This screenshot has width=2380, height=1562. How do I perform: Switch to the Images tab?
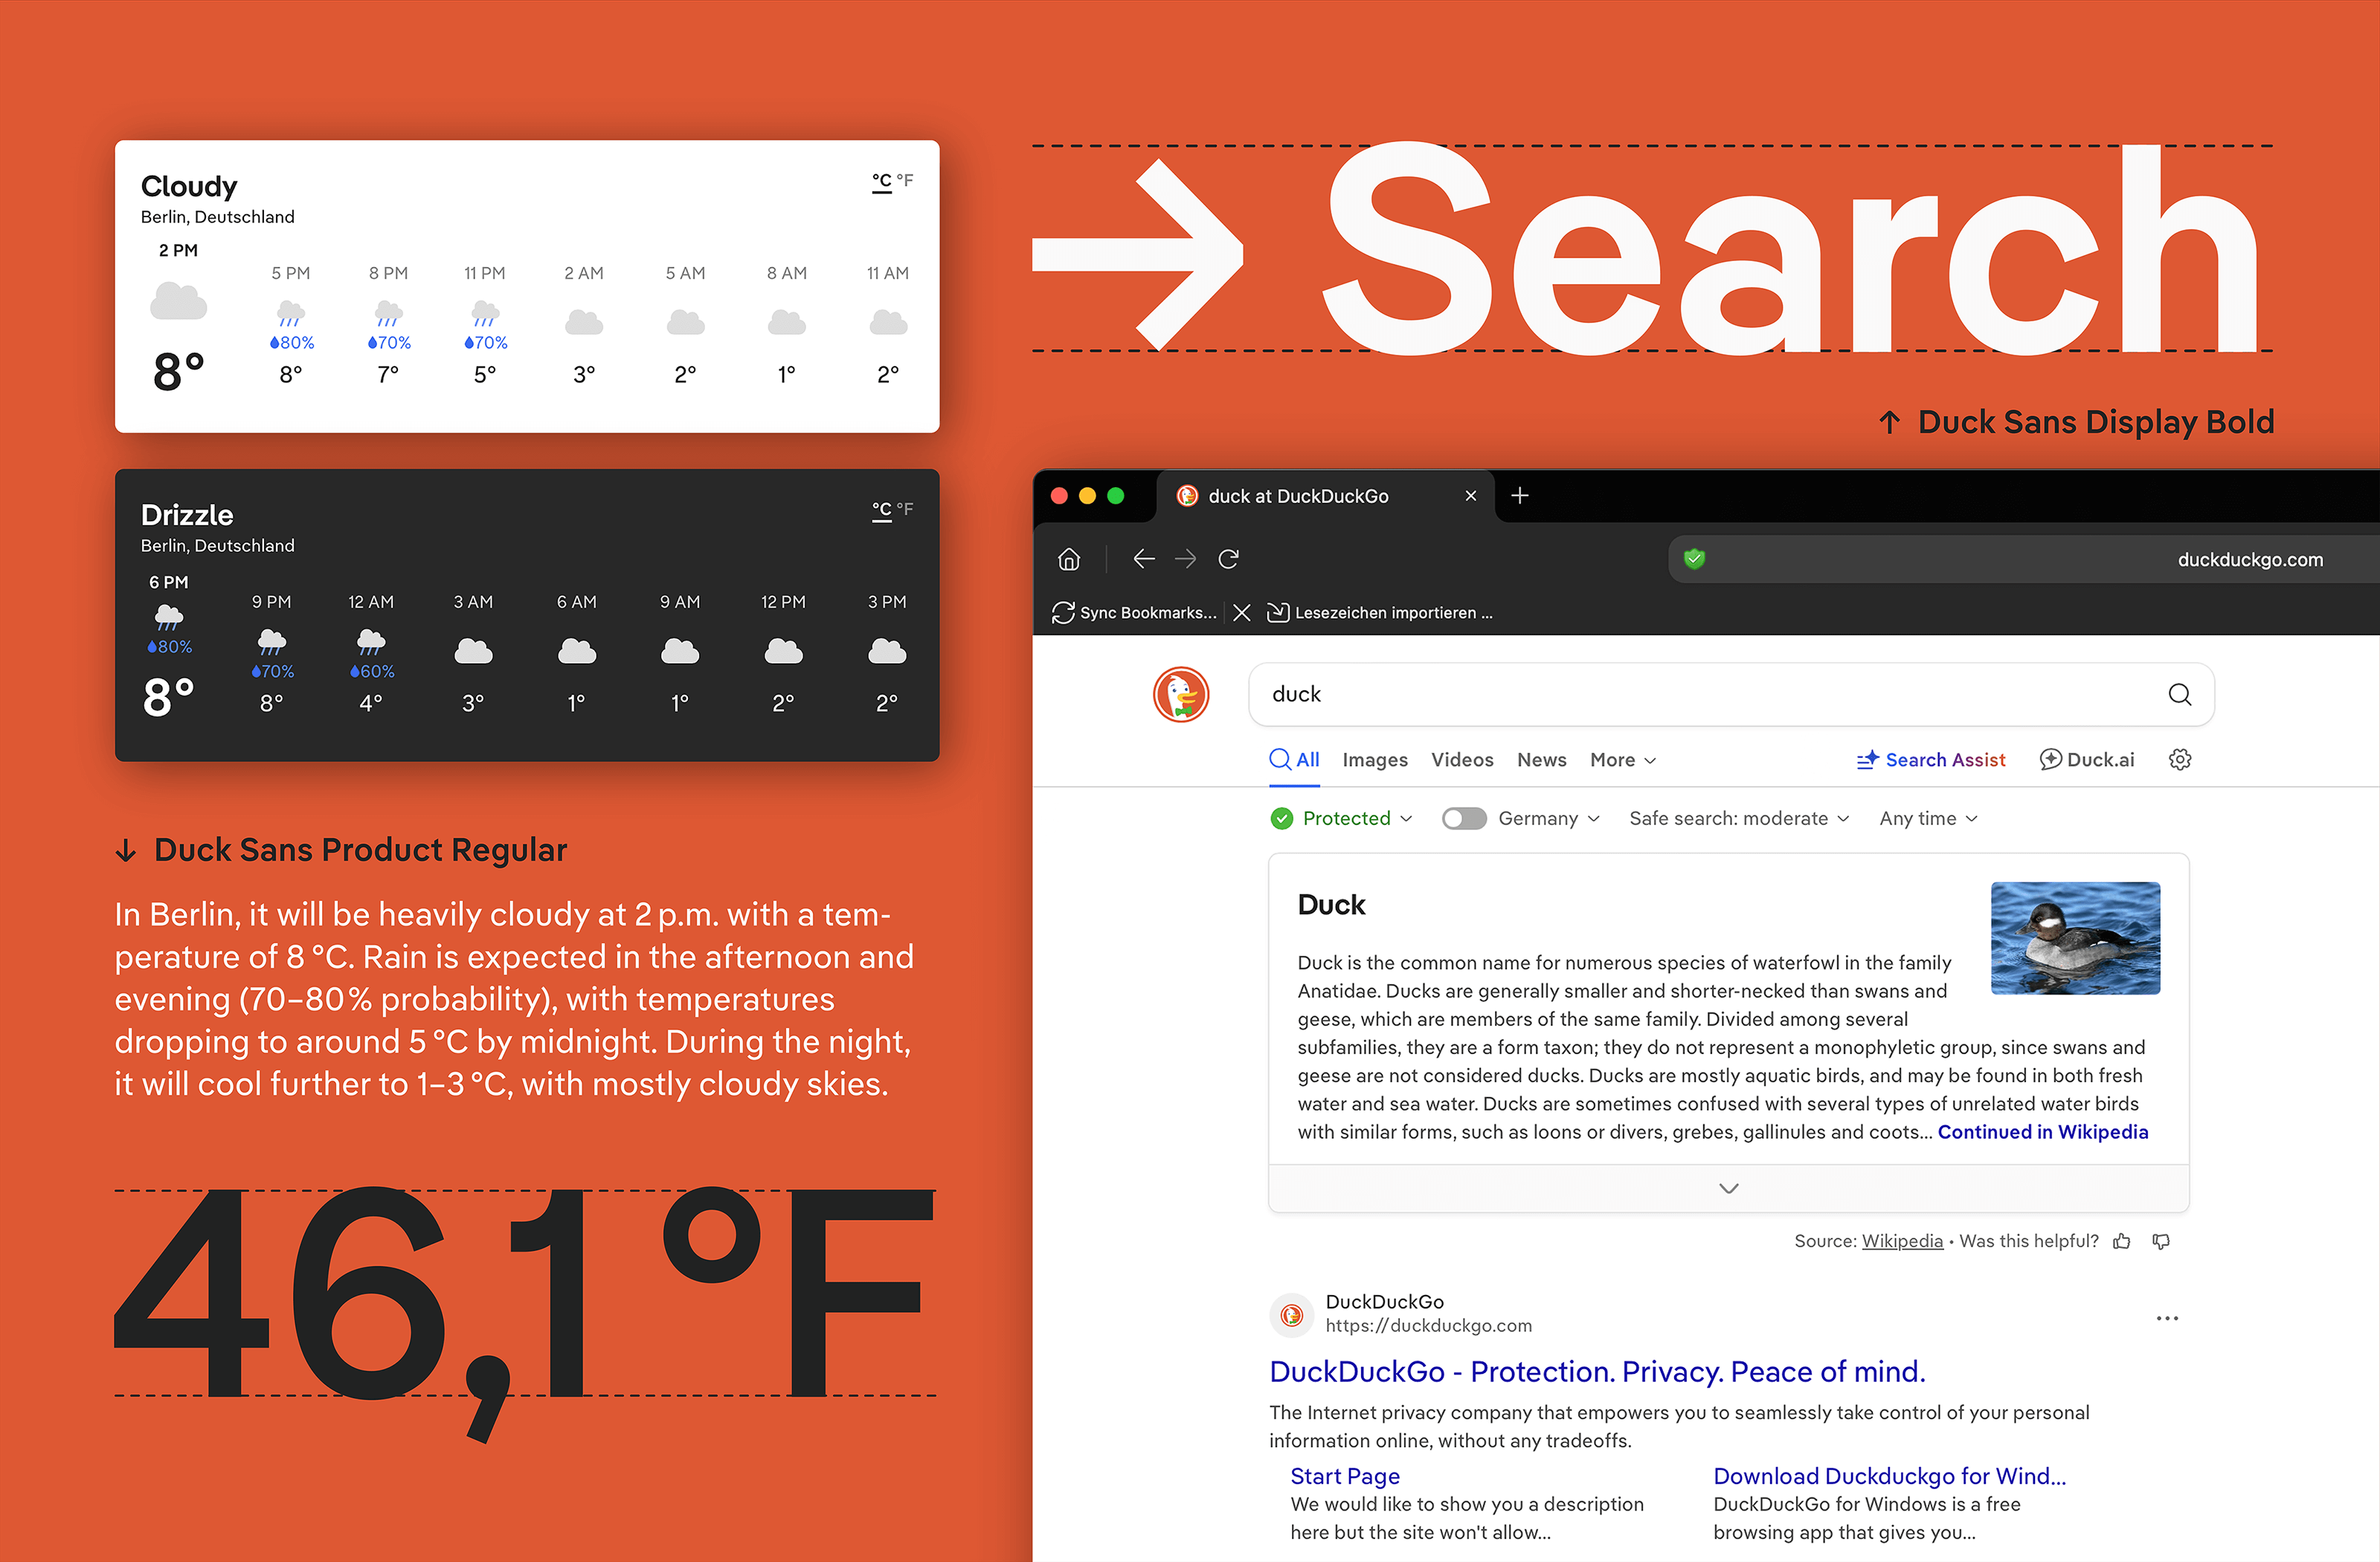tap(1375, 760)
